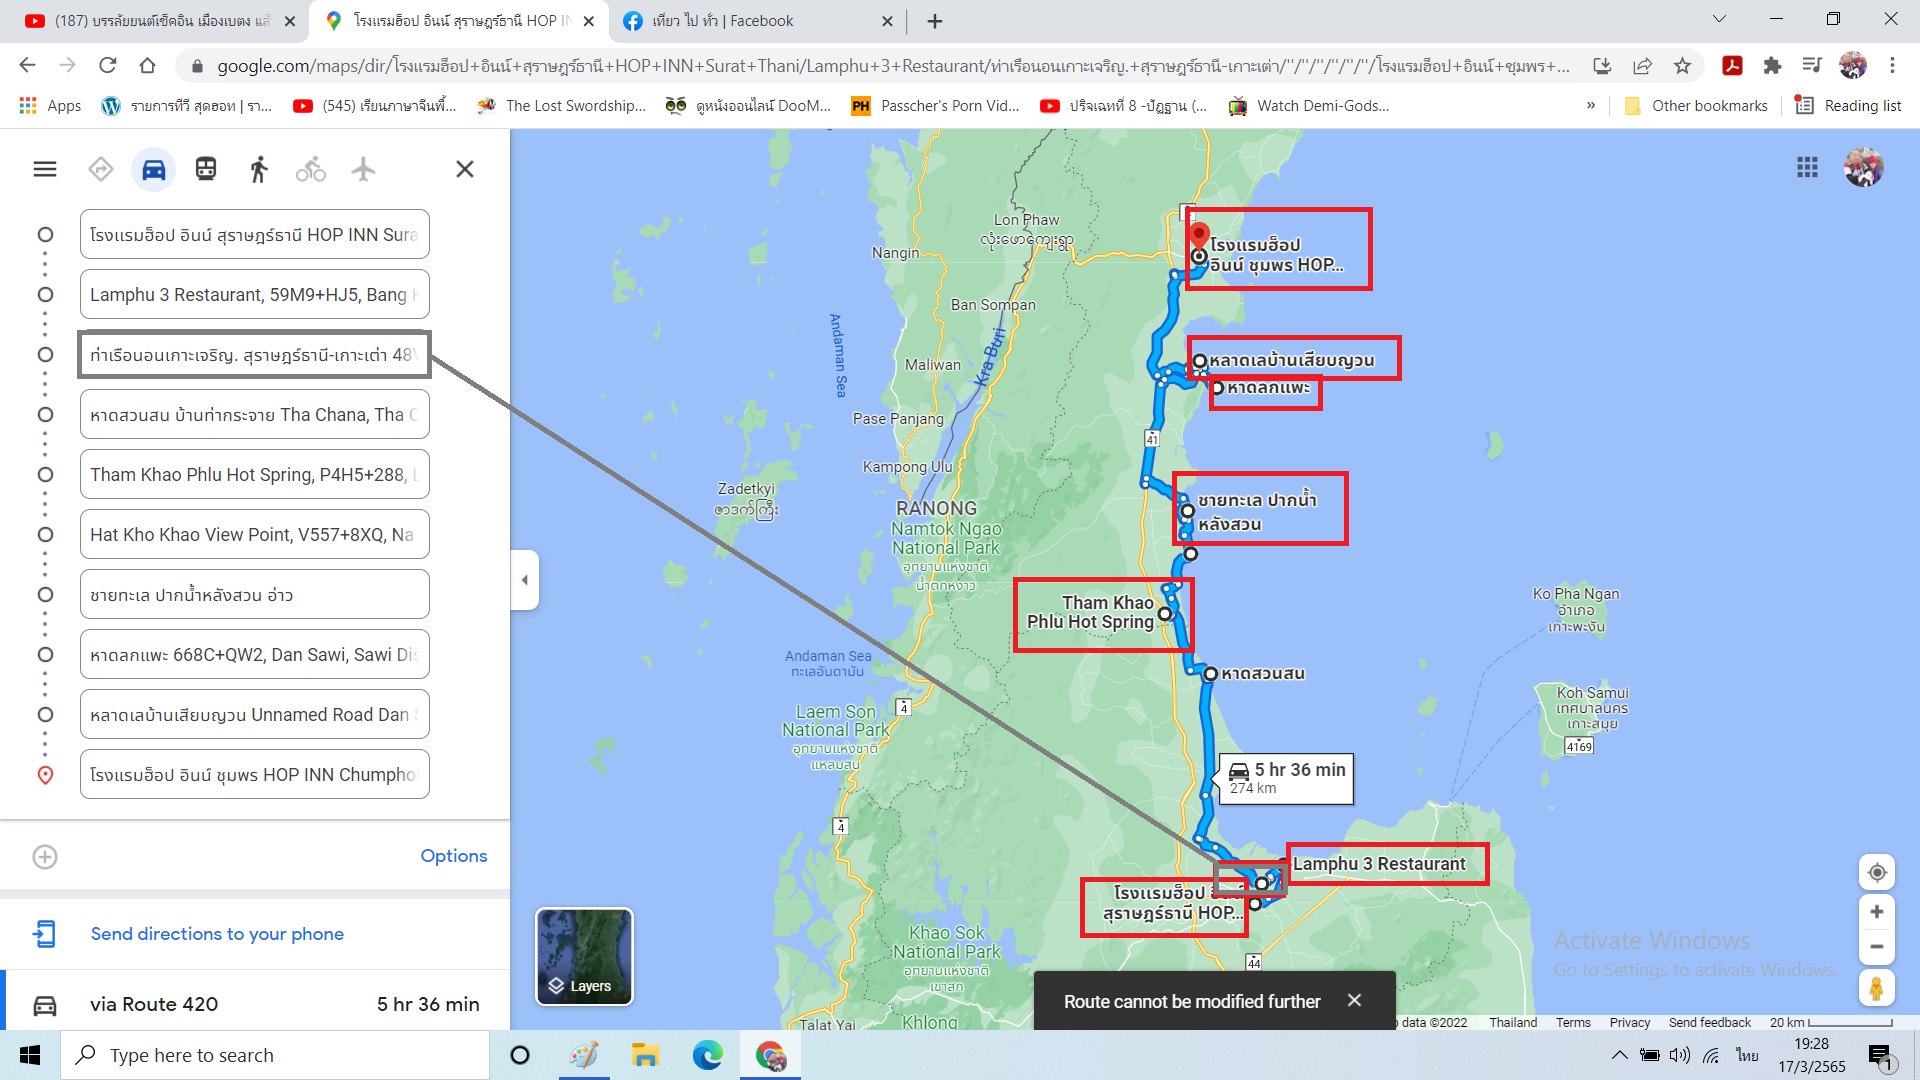
Task: Switch to the YouTube browser tab
Action: click(x=160, y=21)
